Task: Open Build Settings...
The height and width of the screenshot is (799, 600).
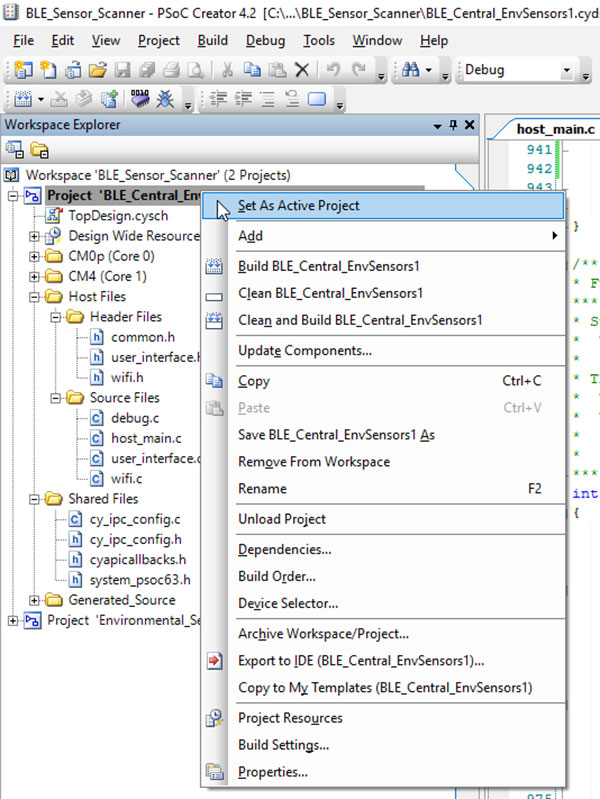Action: coord(383,745)
